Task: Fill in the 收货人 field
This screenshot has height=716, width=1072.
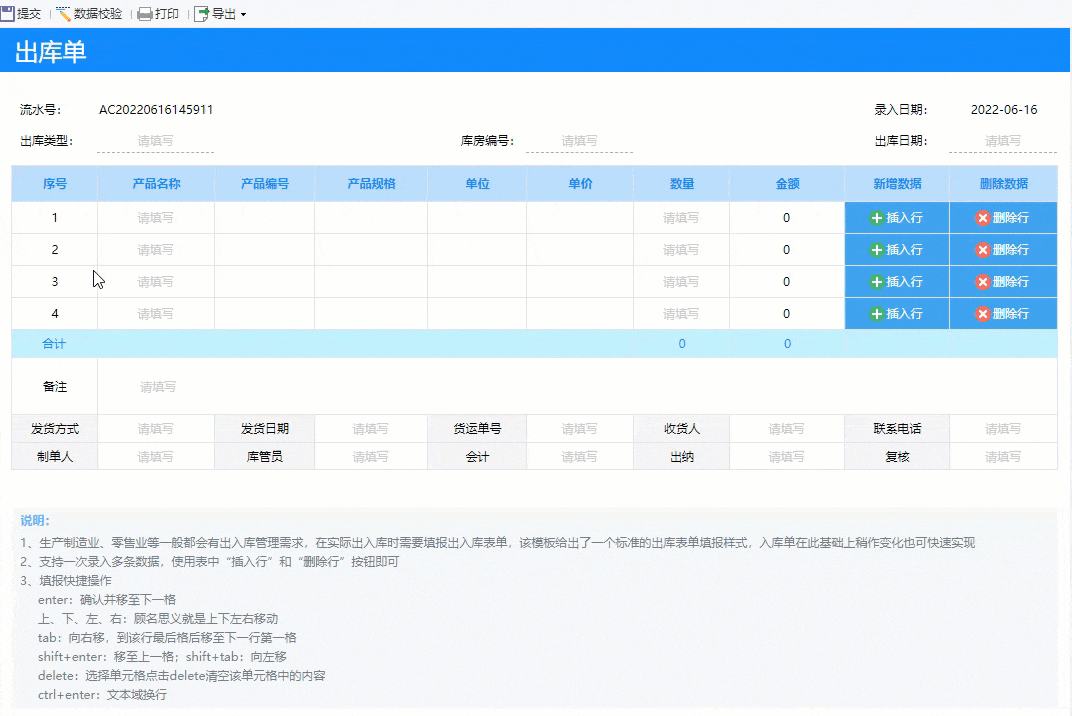Action: tap(786, 429)
